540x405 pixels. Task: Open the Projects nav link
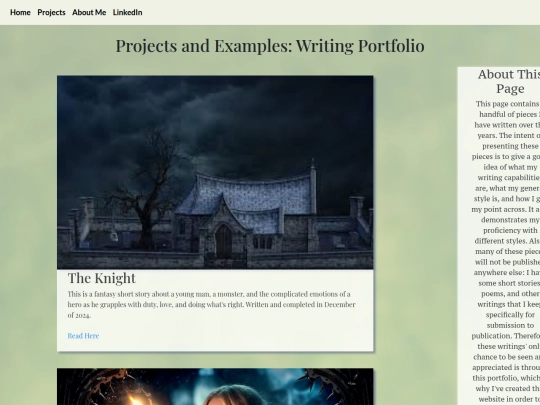coord(51,12)
